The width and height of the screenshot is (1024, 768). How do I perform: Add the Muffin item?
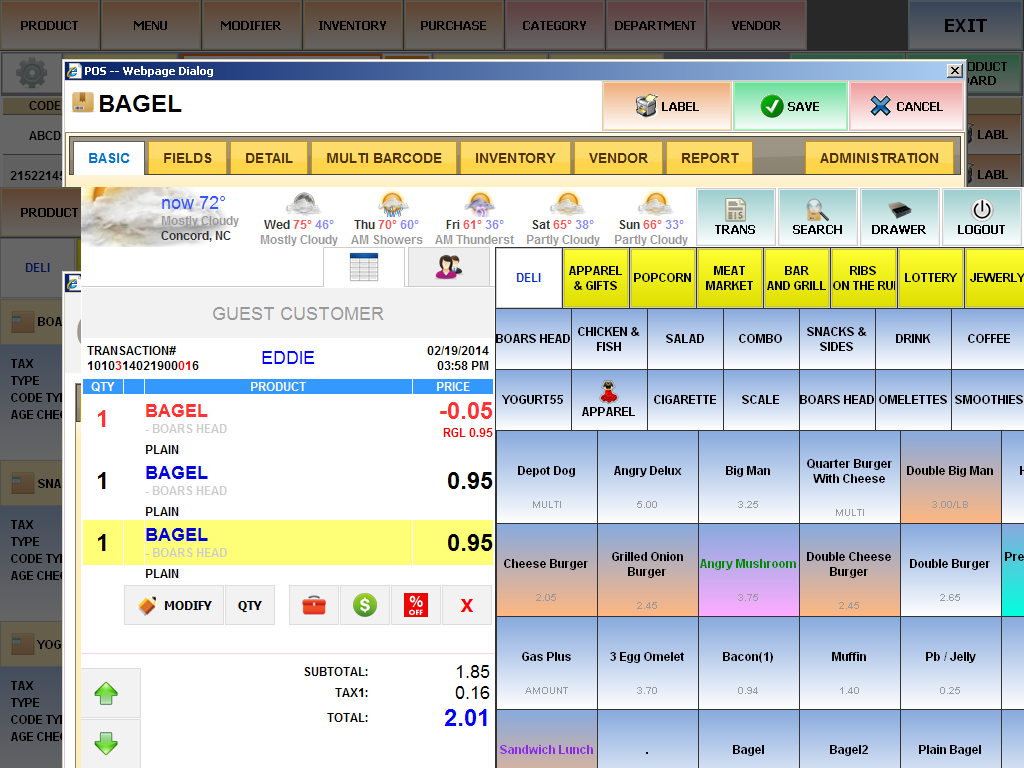point(849,663)
